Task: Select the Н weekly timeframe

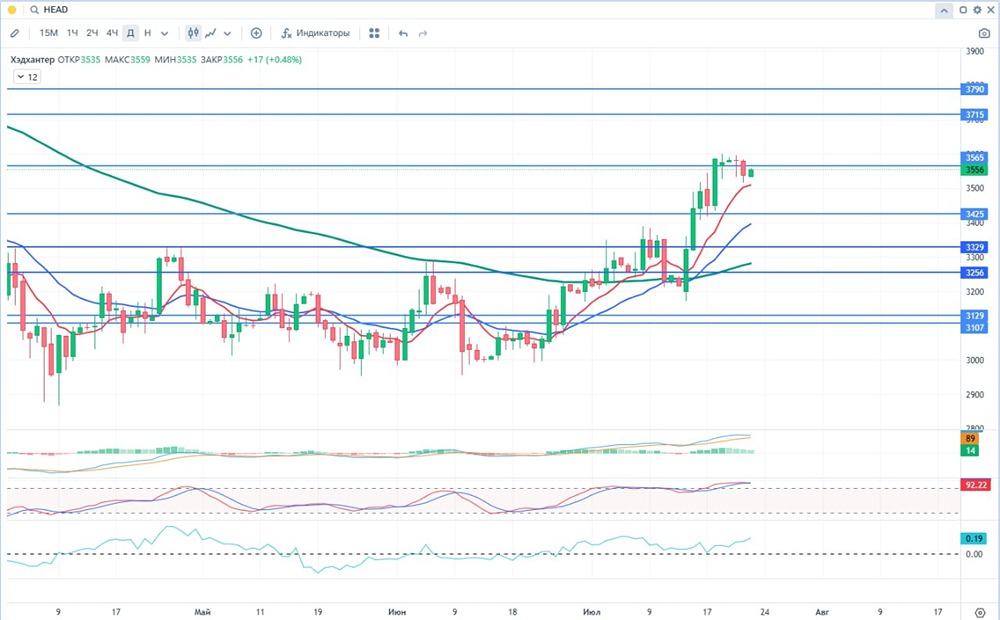Action: [x=147, y=33]
